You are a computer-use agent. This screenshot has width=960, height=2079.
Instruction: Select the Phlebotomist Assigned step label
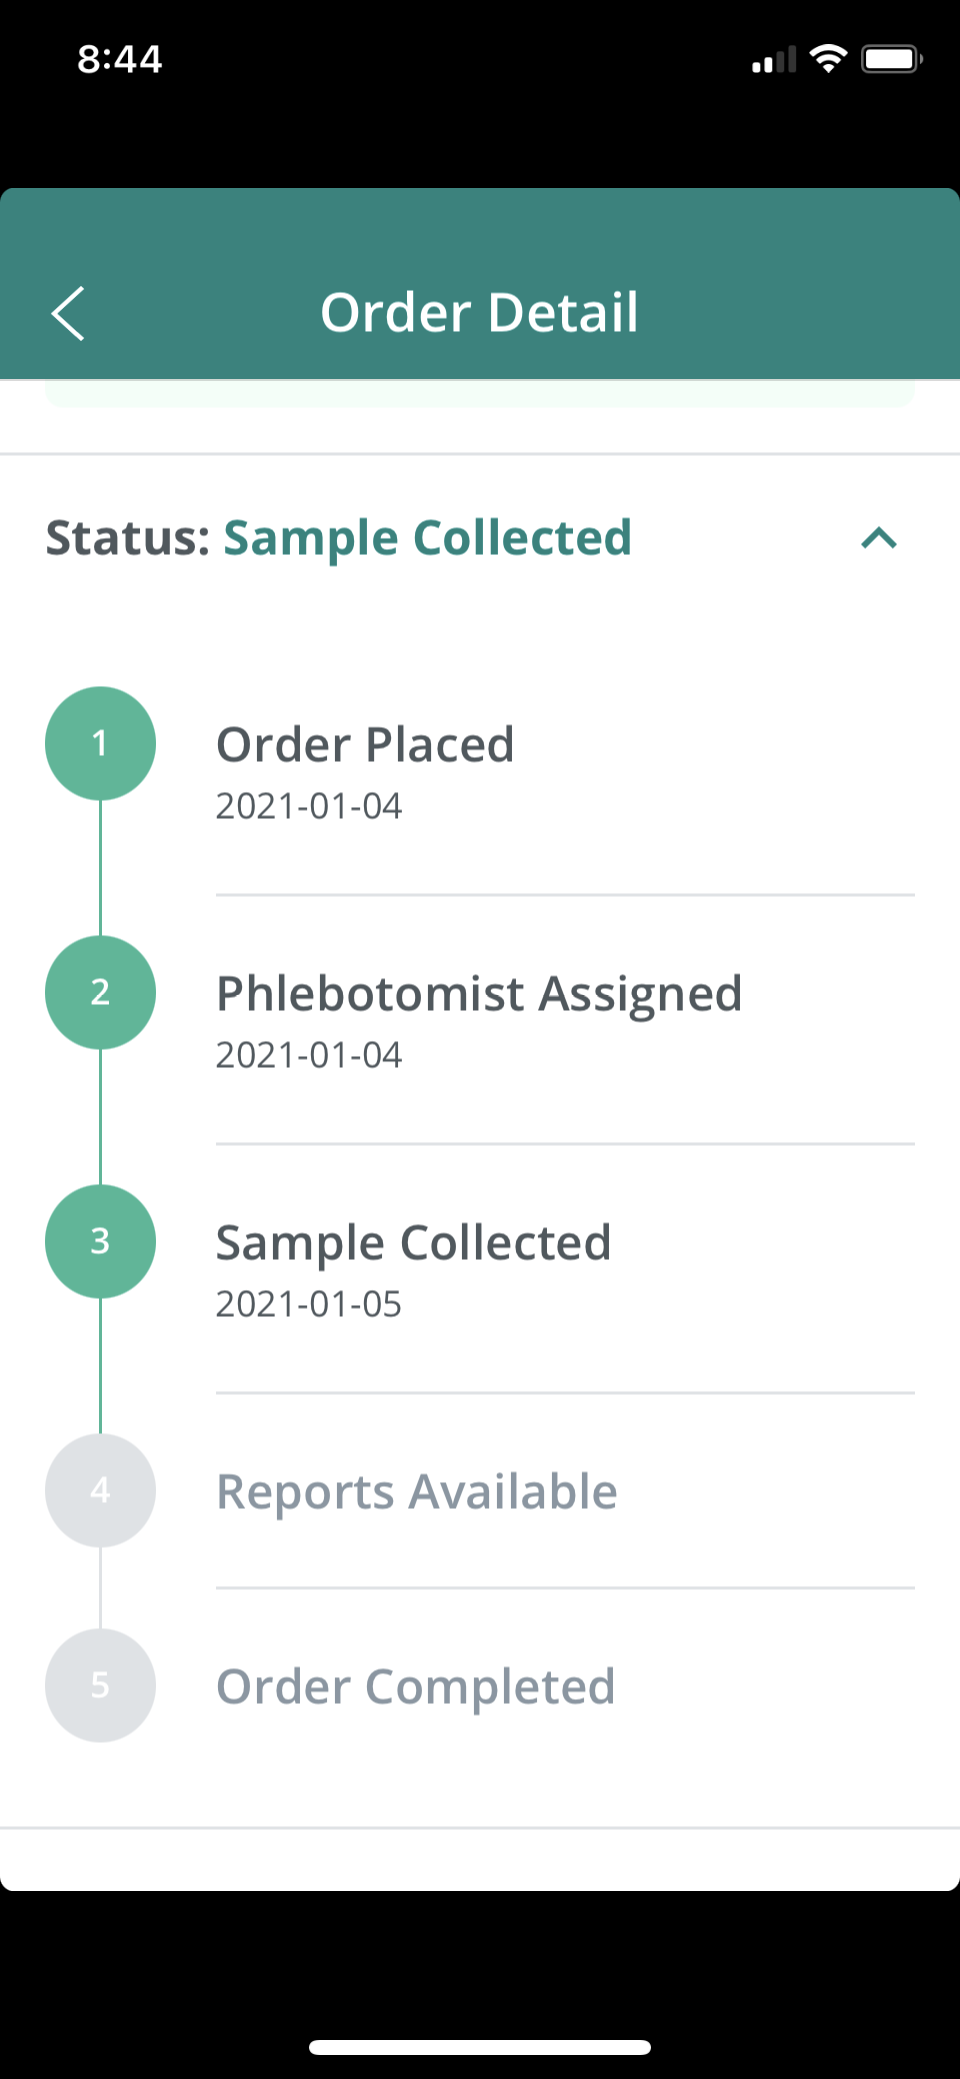point(479,994)
